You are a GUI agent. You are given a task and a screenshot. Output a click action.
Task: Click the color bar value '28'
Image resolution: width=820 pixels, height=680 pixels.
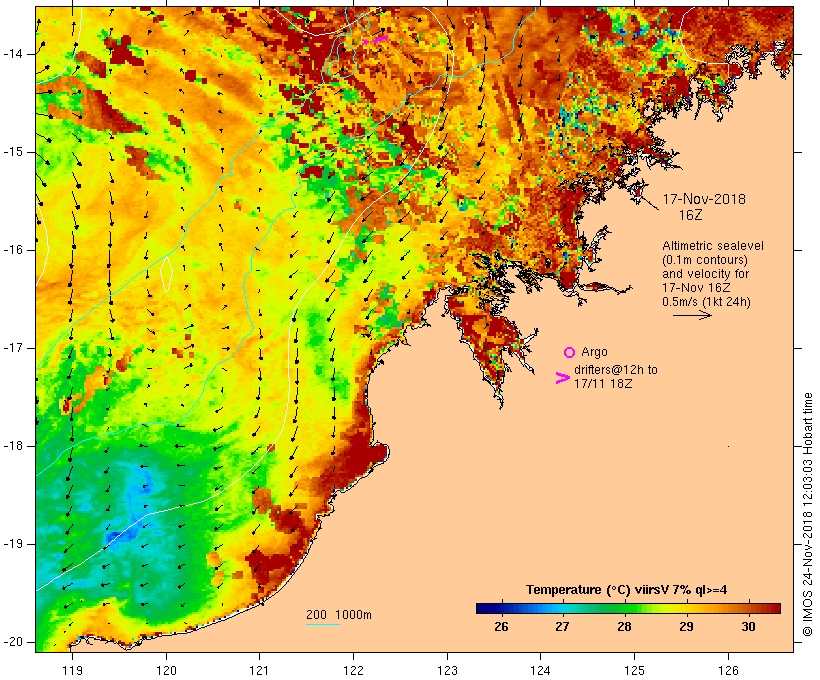tap(624, 627)
